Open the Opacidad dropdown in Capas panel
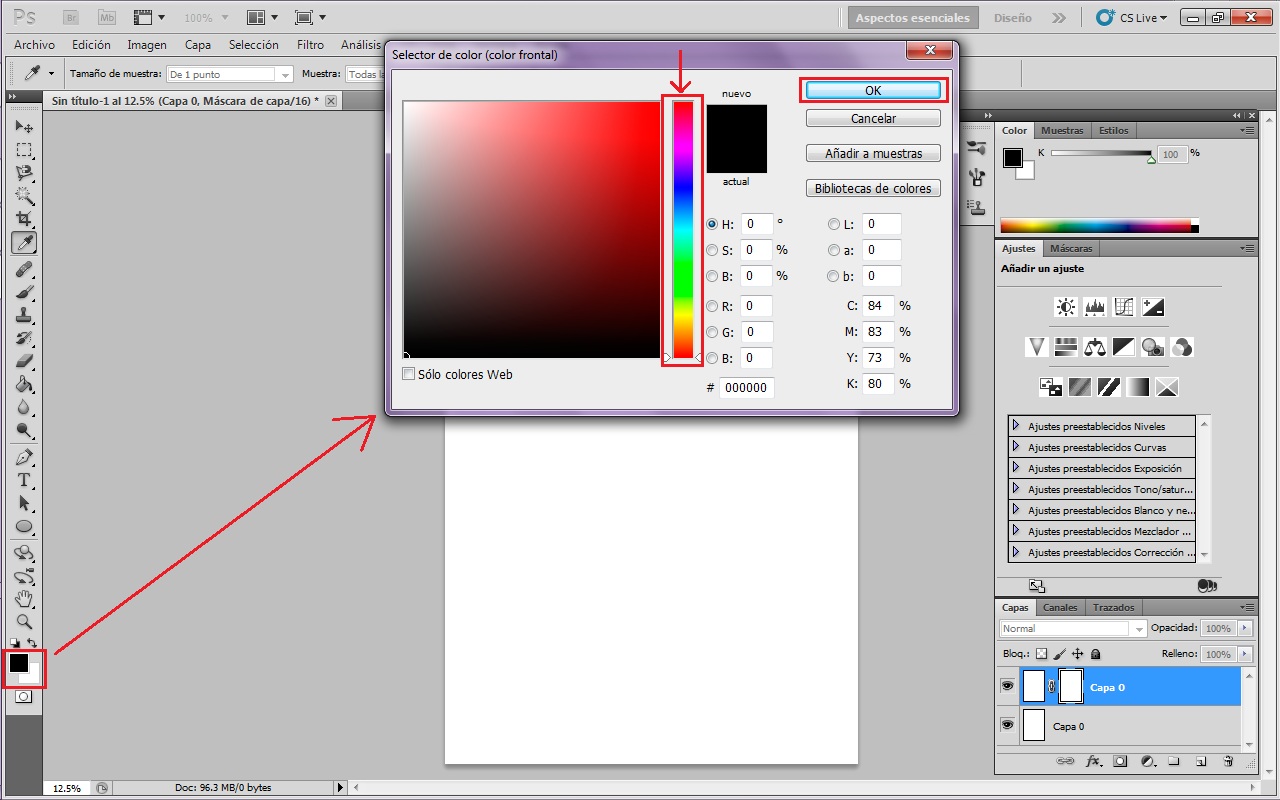Image resolution: width=1280 pixels, height=800 pixels. click(x=1243, y=628)
